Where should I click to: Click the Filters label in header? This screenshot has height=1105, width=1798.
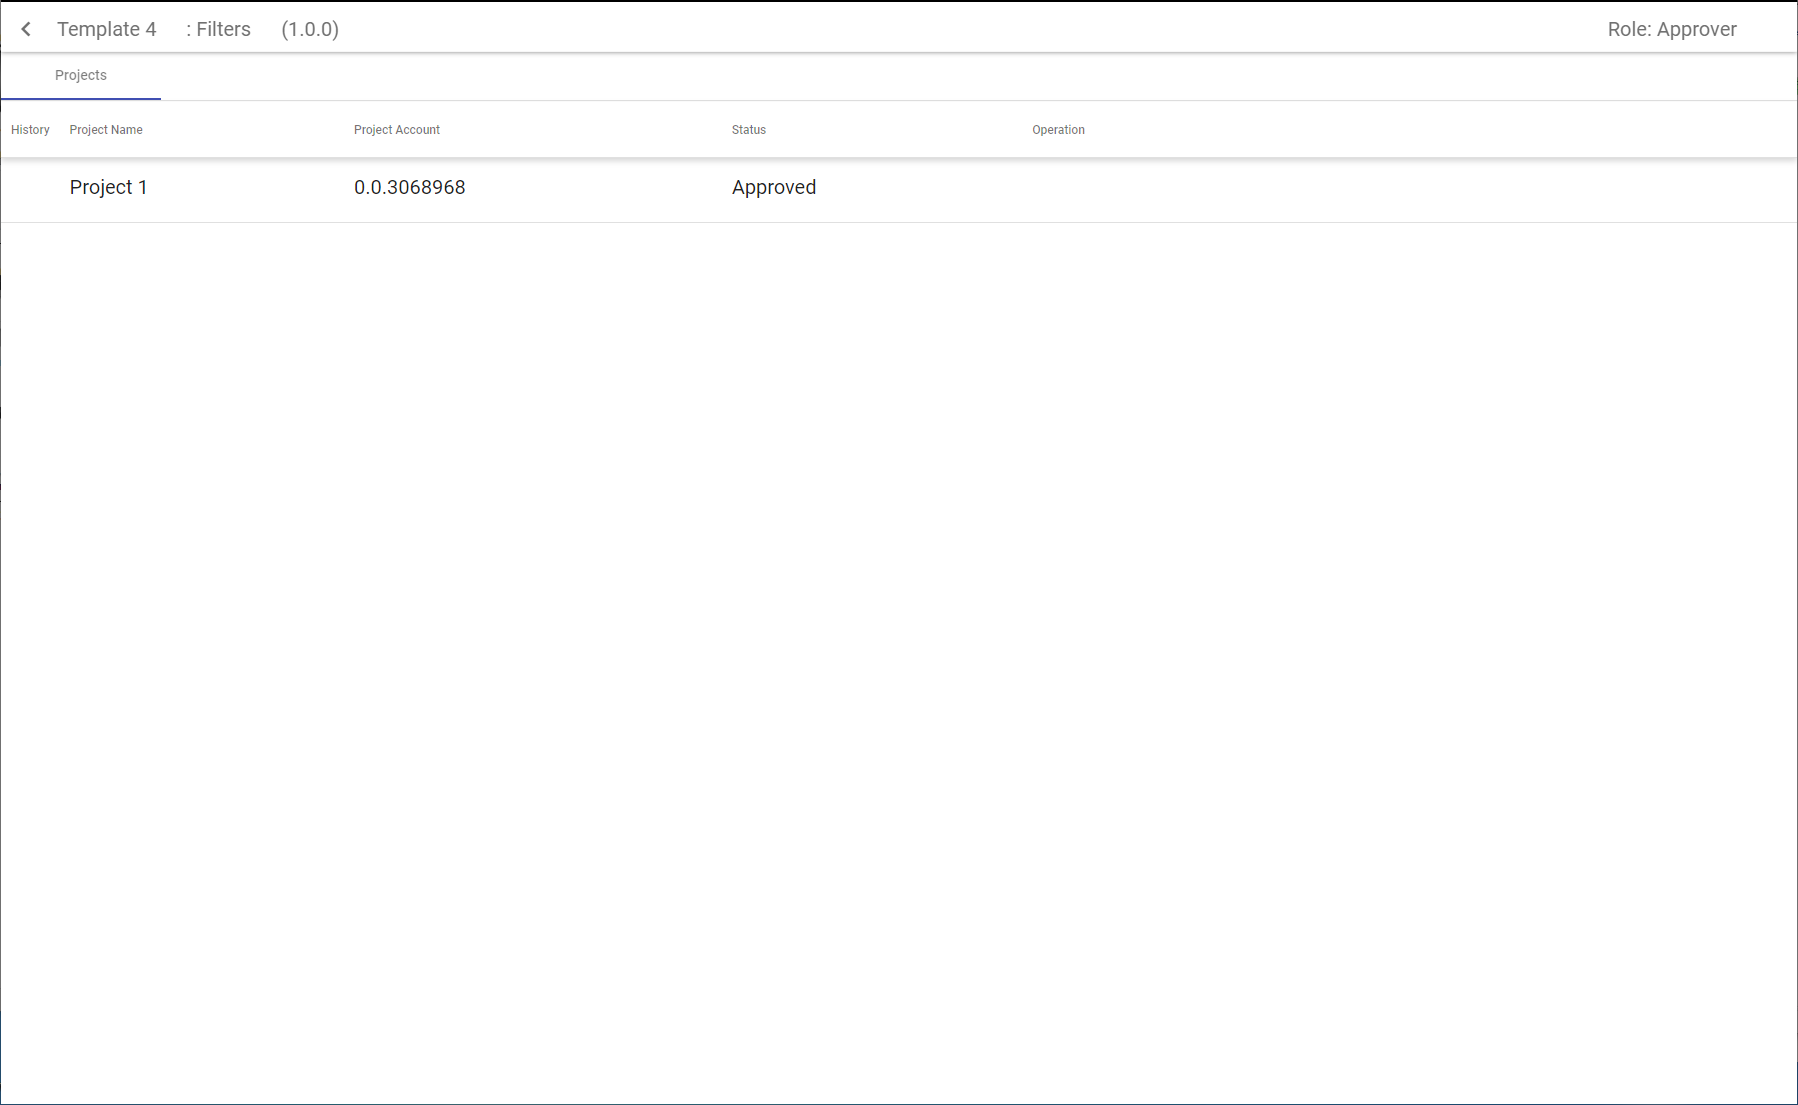[x=218, y=29]
